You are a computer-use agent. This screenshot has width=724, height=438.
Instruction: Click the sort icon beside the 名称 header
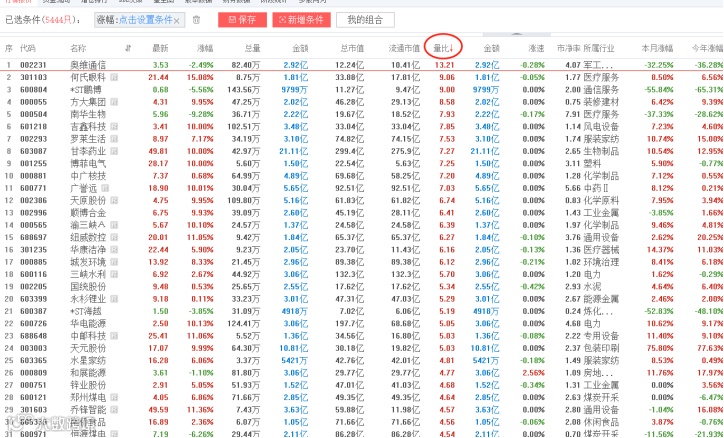tap(128, 48)
